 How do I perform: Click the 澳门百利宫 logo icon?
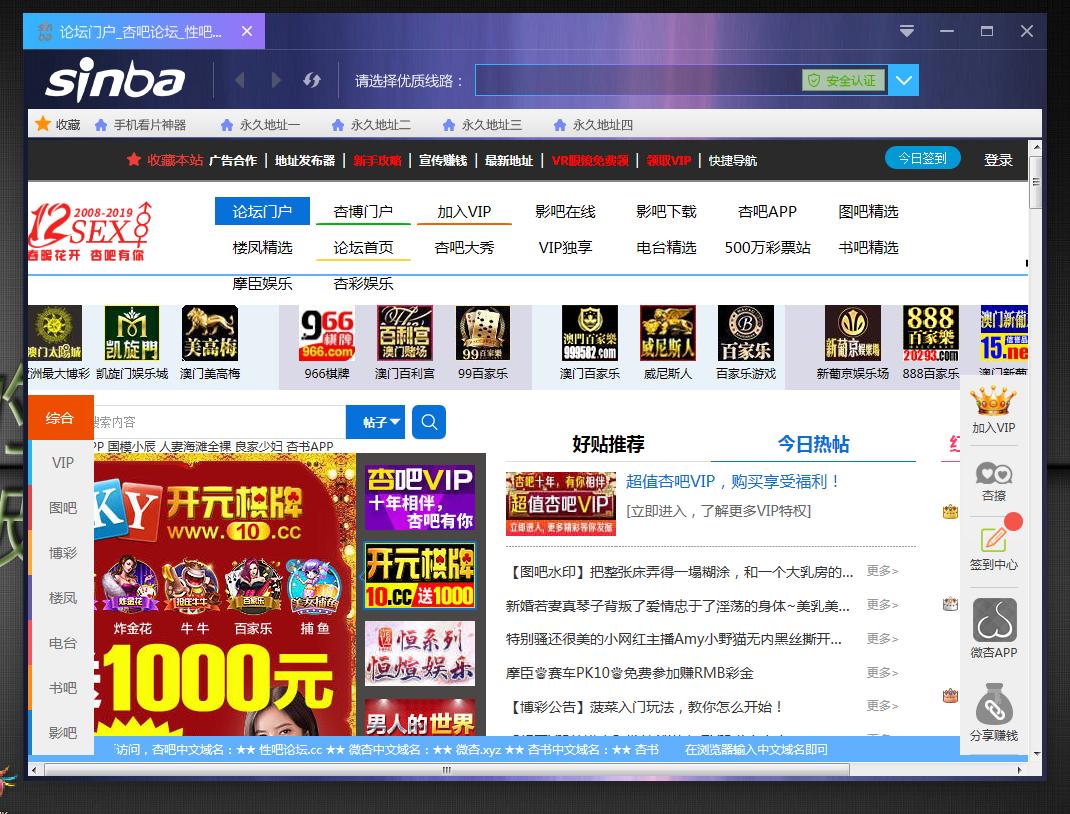[x=405, y=333]
